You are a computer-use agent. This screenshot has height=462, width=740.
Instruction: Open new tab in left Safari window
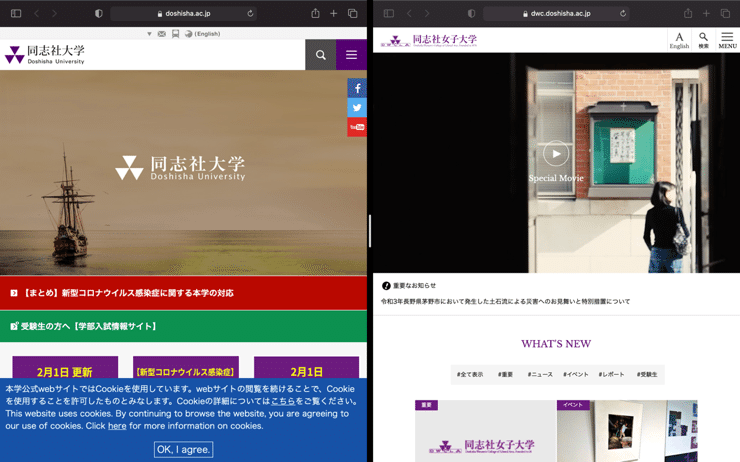(x=334, y=13)
